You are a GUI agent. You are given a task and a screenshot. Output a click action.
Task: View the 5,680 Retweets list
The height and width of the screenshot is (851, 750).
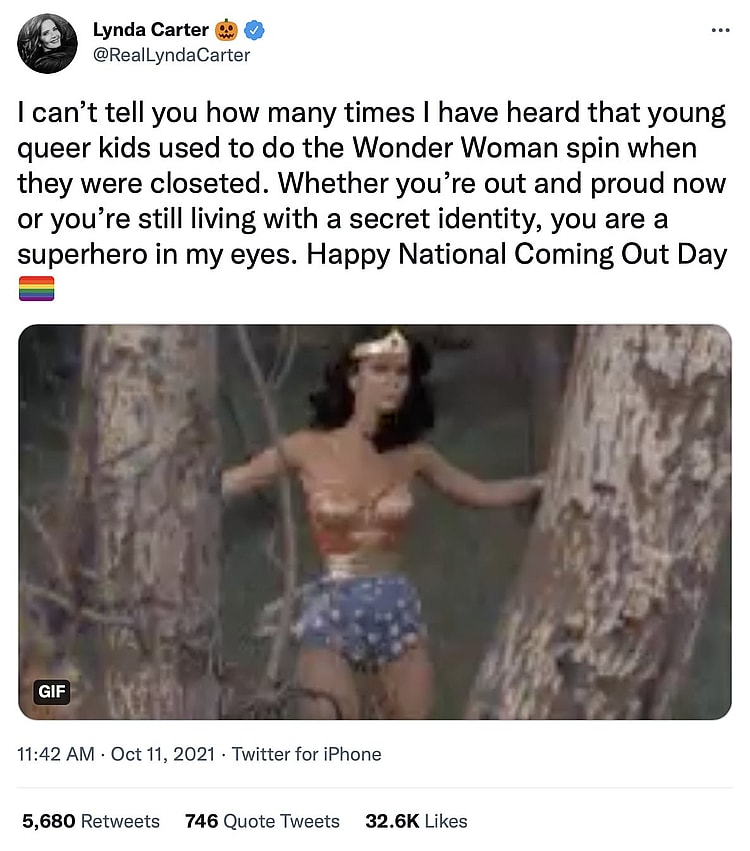tap(91, 821)
